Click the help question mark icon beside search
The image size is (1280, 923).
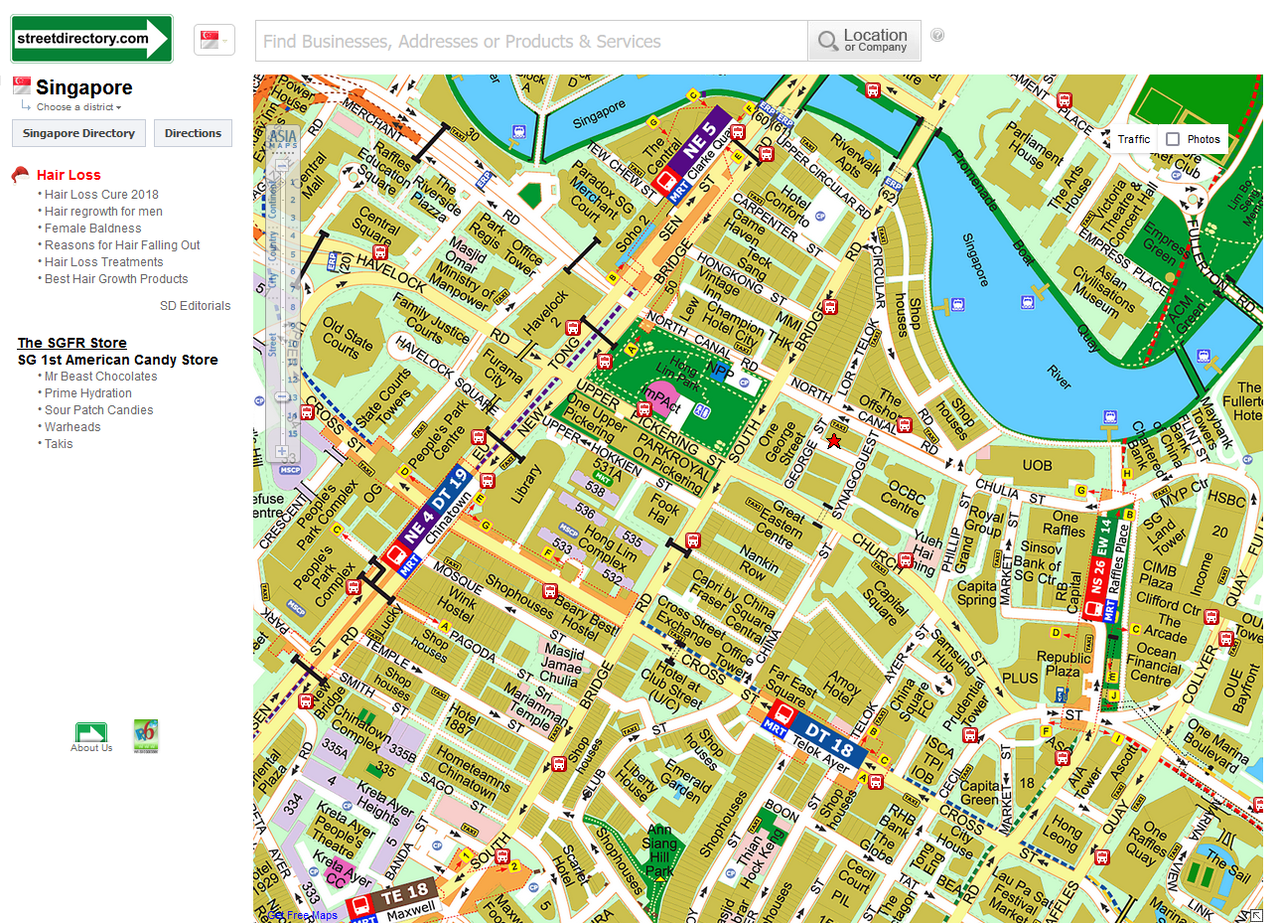tap(937, 35)
